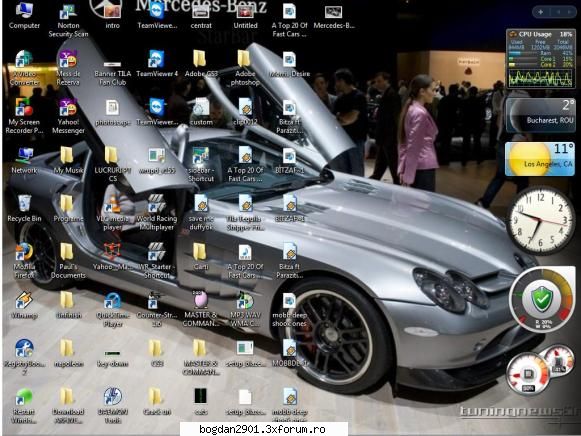Image resolution: width=581 pixels, height=436 pixels.
Task: Open the Download folder icon
Action: pyautogui.click(x=68, y=406)
